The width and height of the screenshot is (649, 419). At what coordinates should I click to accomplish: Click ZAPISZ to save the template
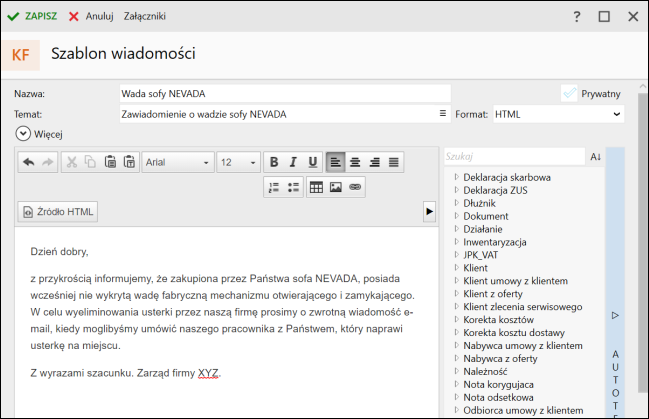click(x=32, y=16)
